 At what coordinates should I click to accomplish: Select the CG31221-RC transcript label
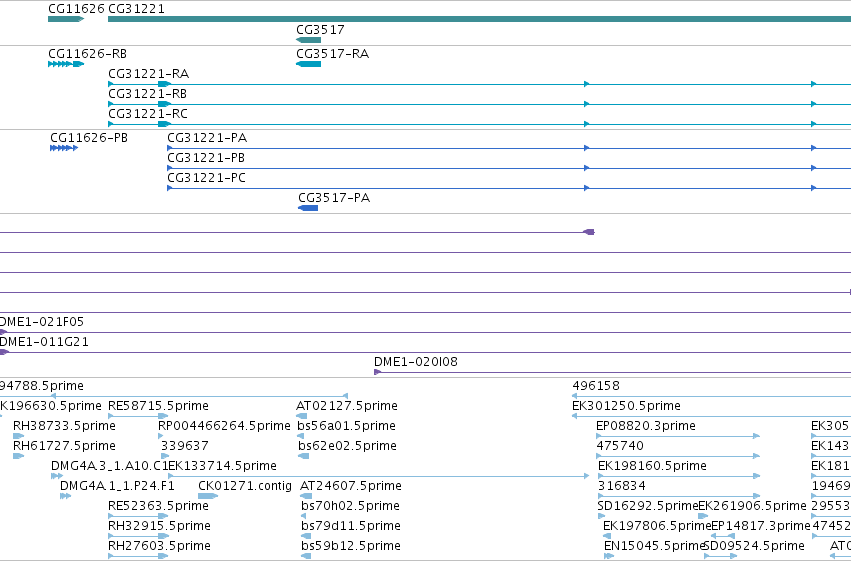pyautogui.click(x=148, y=113)
